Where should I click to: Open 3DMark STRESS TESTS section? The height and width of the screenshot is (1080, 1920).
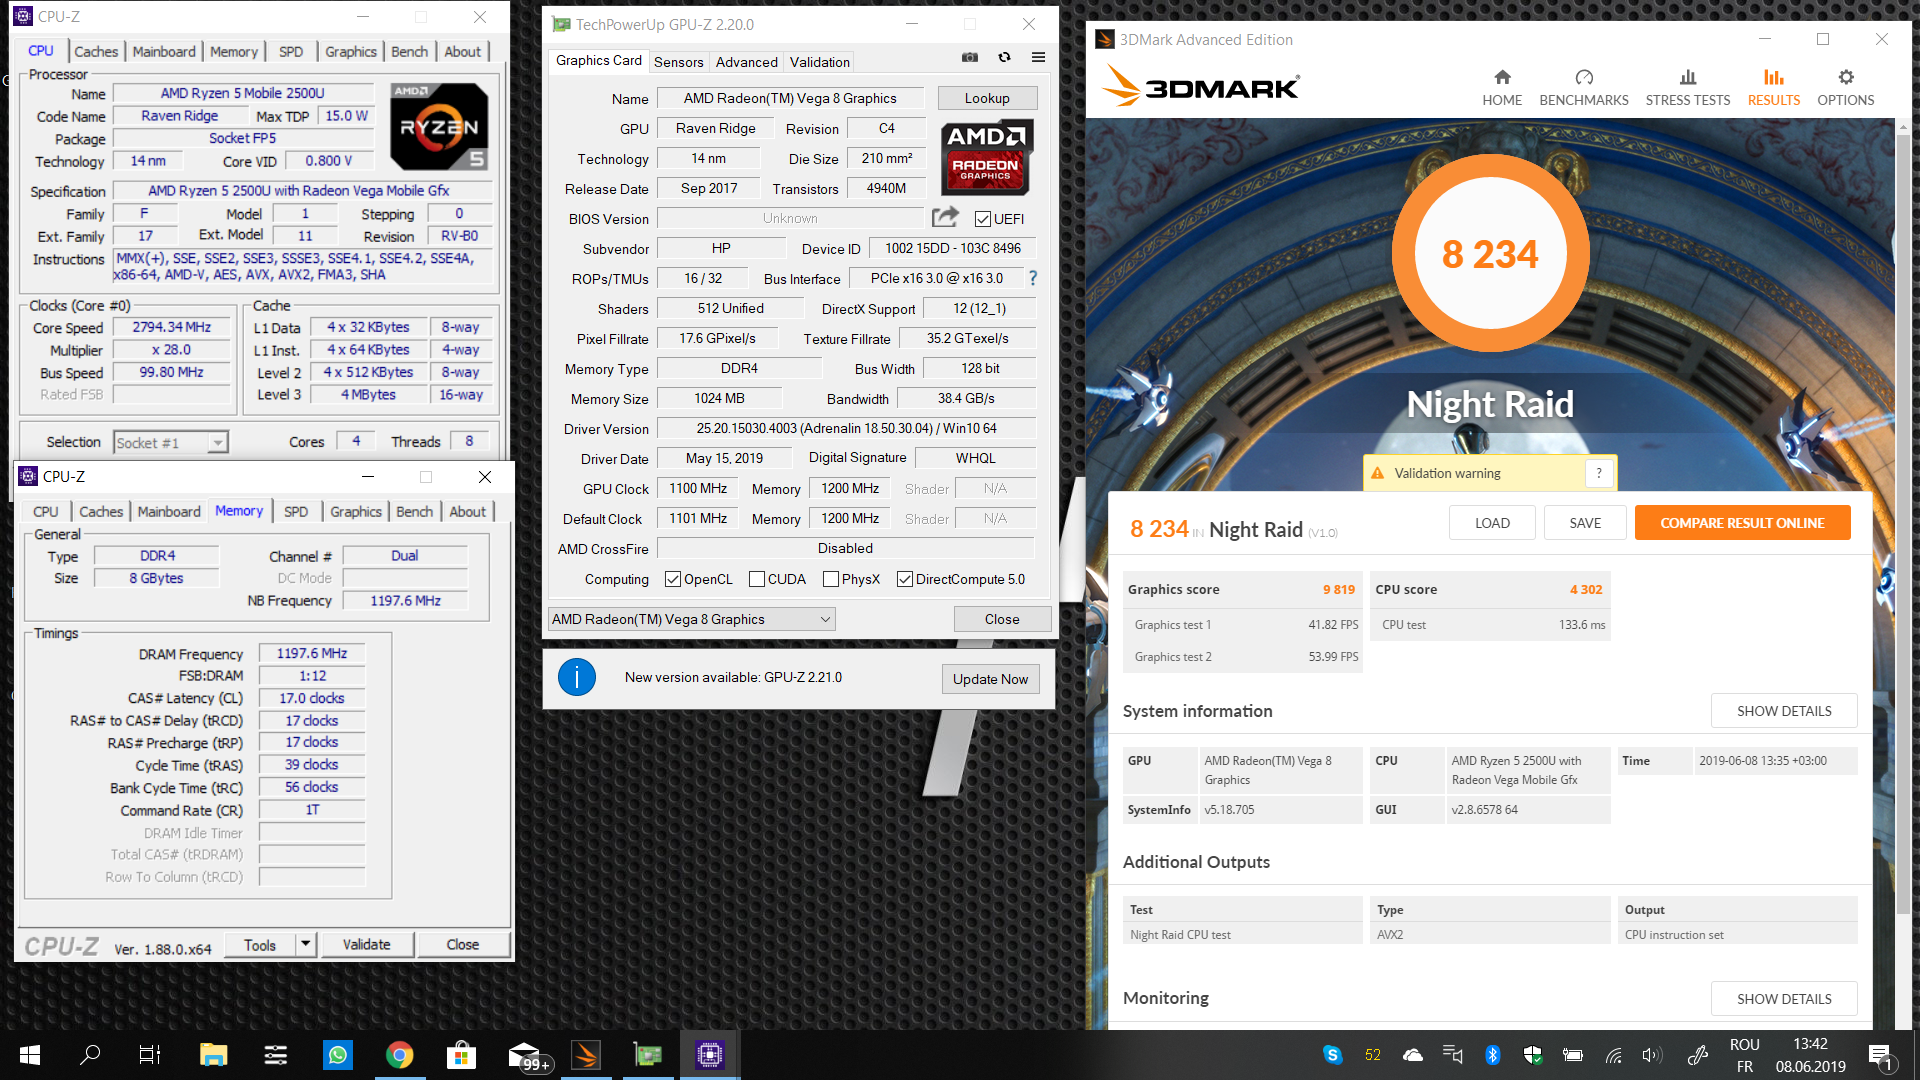pyautogui.click(x=1688, y=88)
